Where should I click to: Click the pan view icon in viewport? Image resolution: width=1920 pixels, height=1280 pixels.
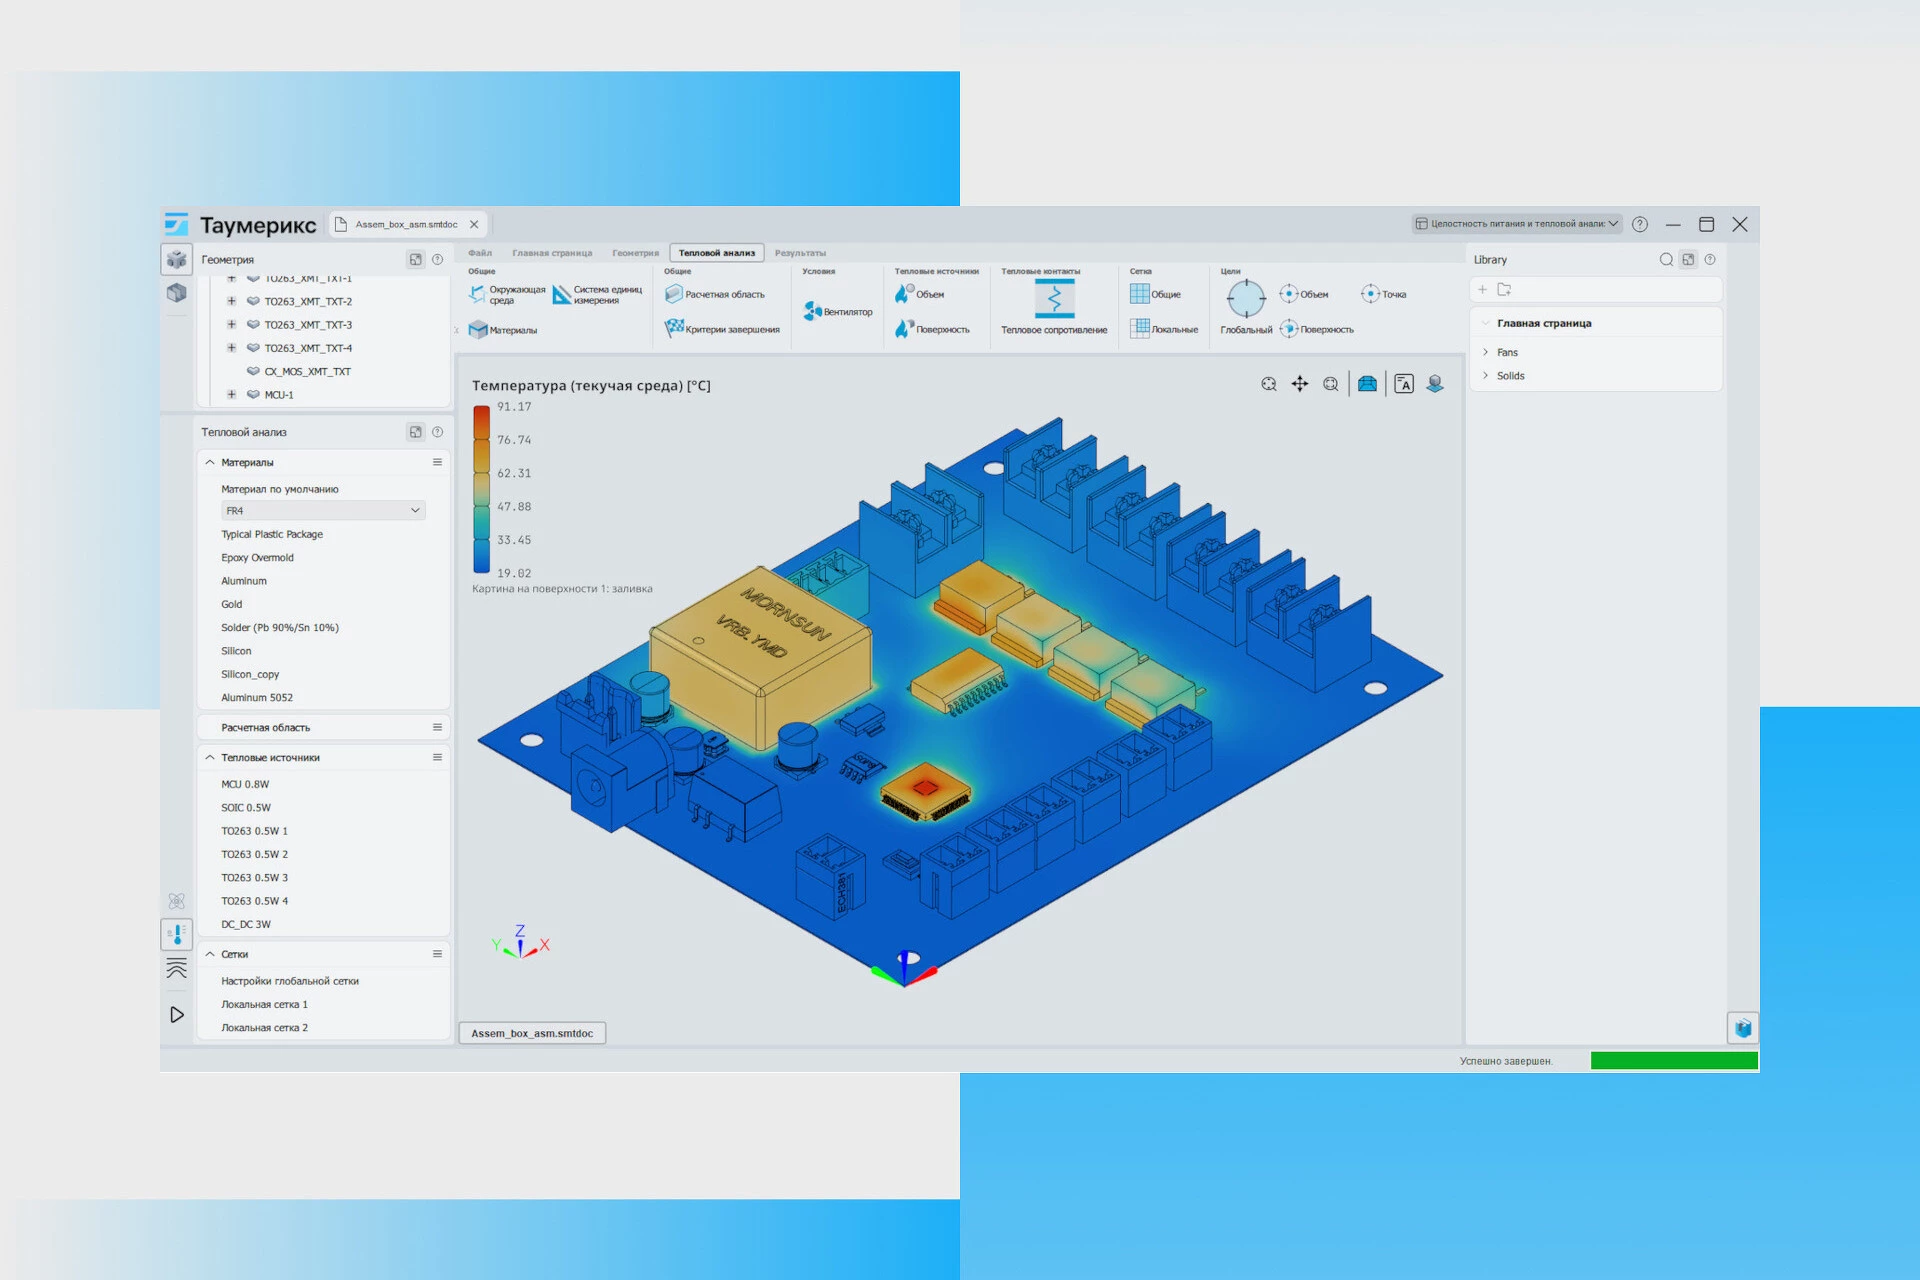pyautogui.click(x=1299, y=384)
